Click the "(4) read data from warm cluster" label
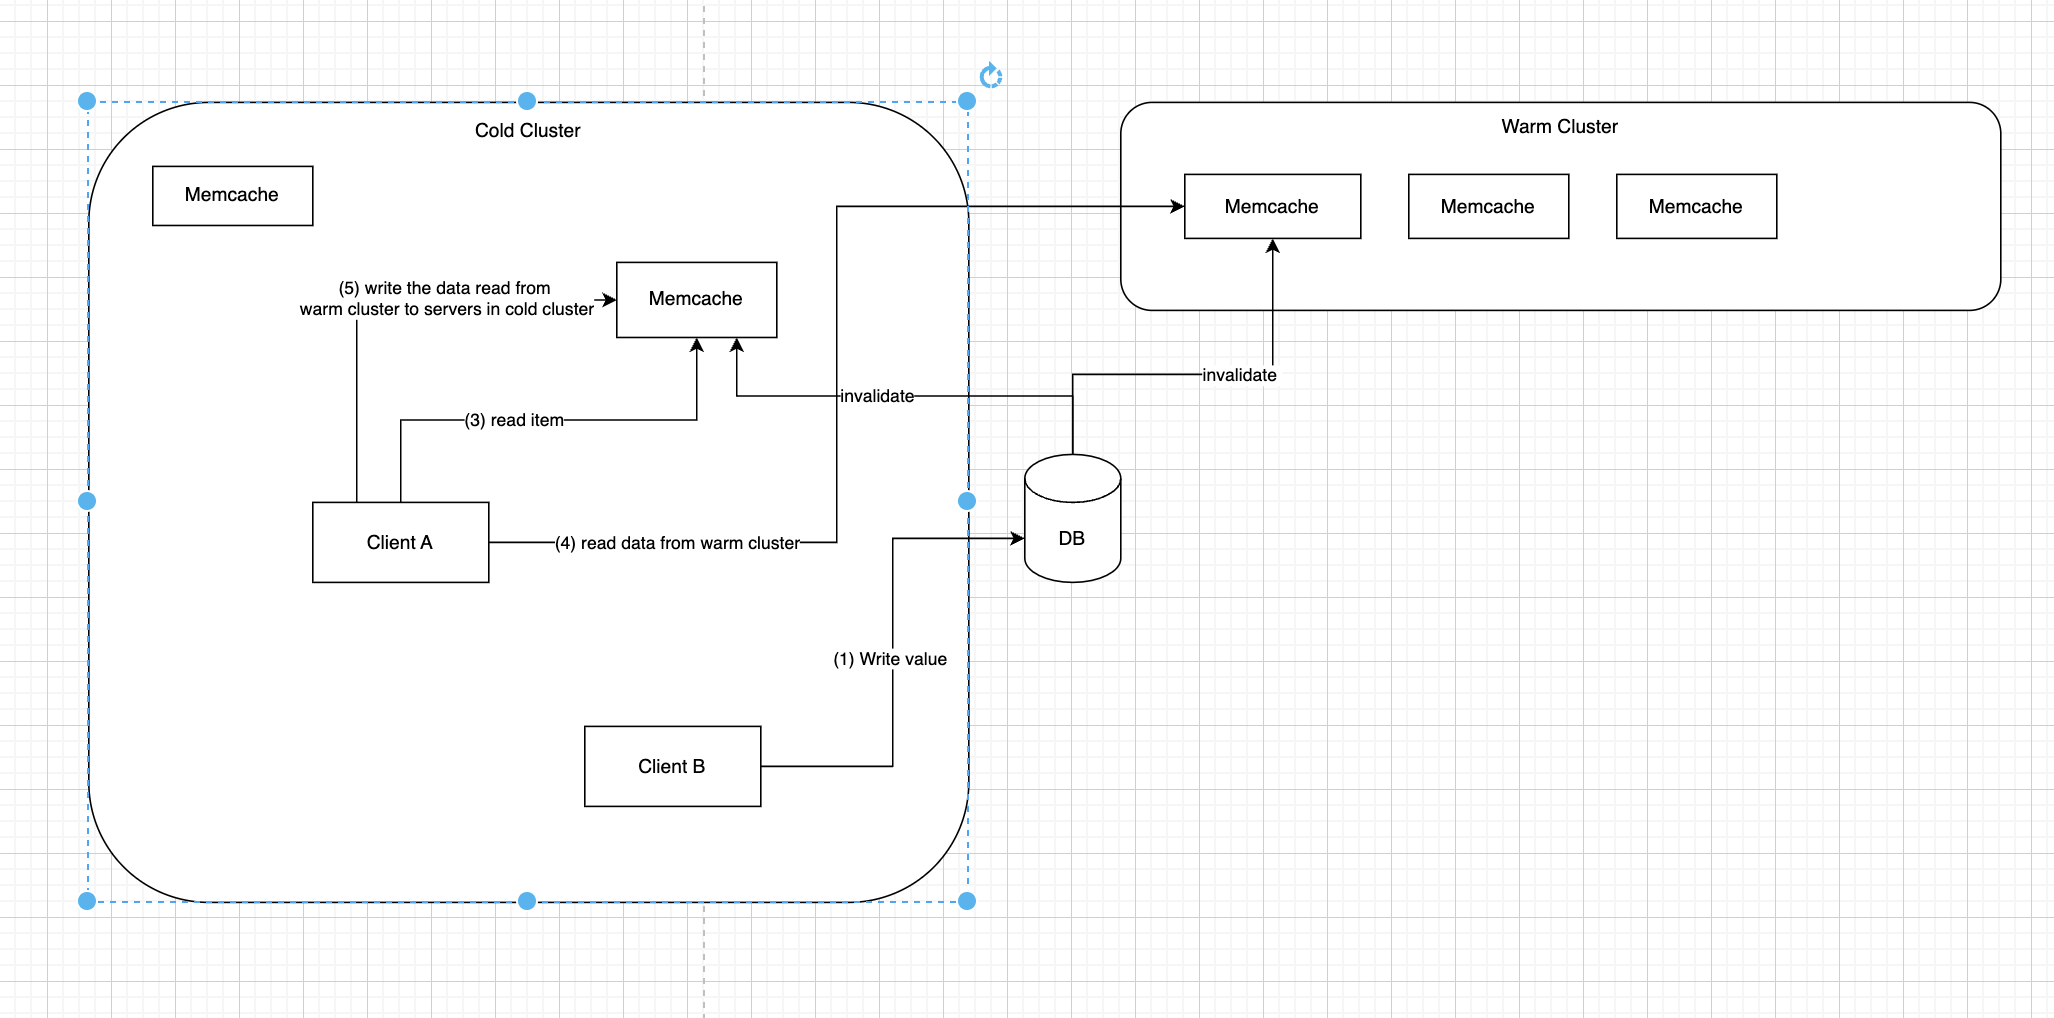This screenshot has height=1018, width=2054. click(677, 543)
